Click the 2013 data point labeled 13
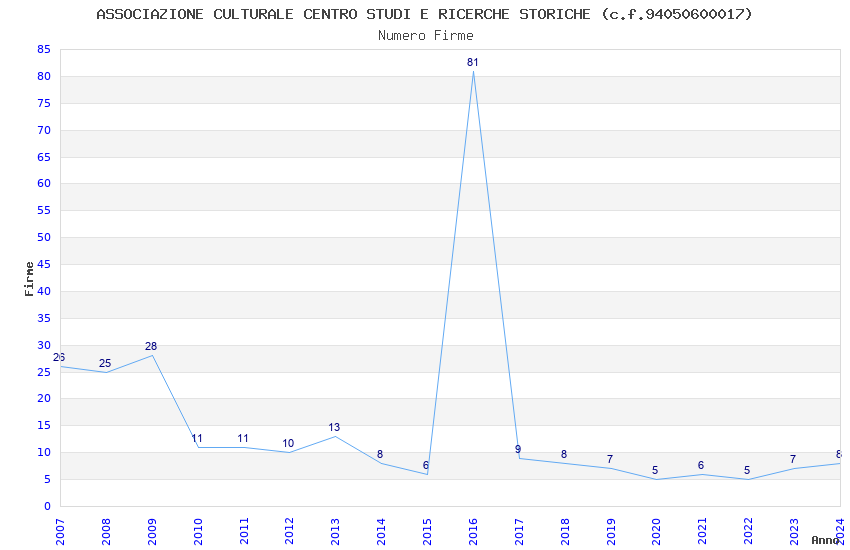This screenshot has width=850, height=550. pos(336,436)
